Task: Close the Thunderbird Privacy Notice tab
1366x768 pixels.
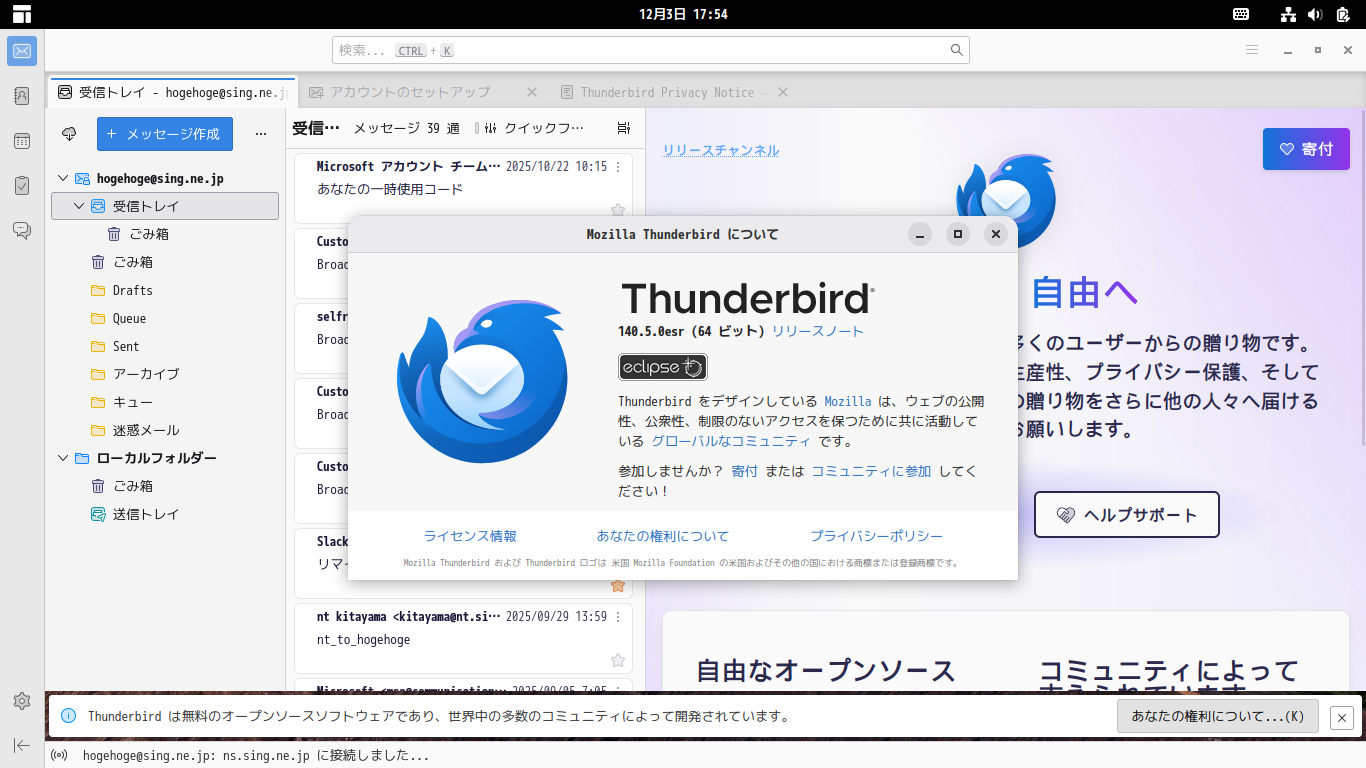Action: [783, 92]
